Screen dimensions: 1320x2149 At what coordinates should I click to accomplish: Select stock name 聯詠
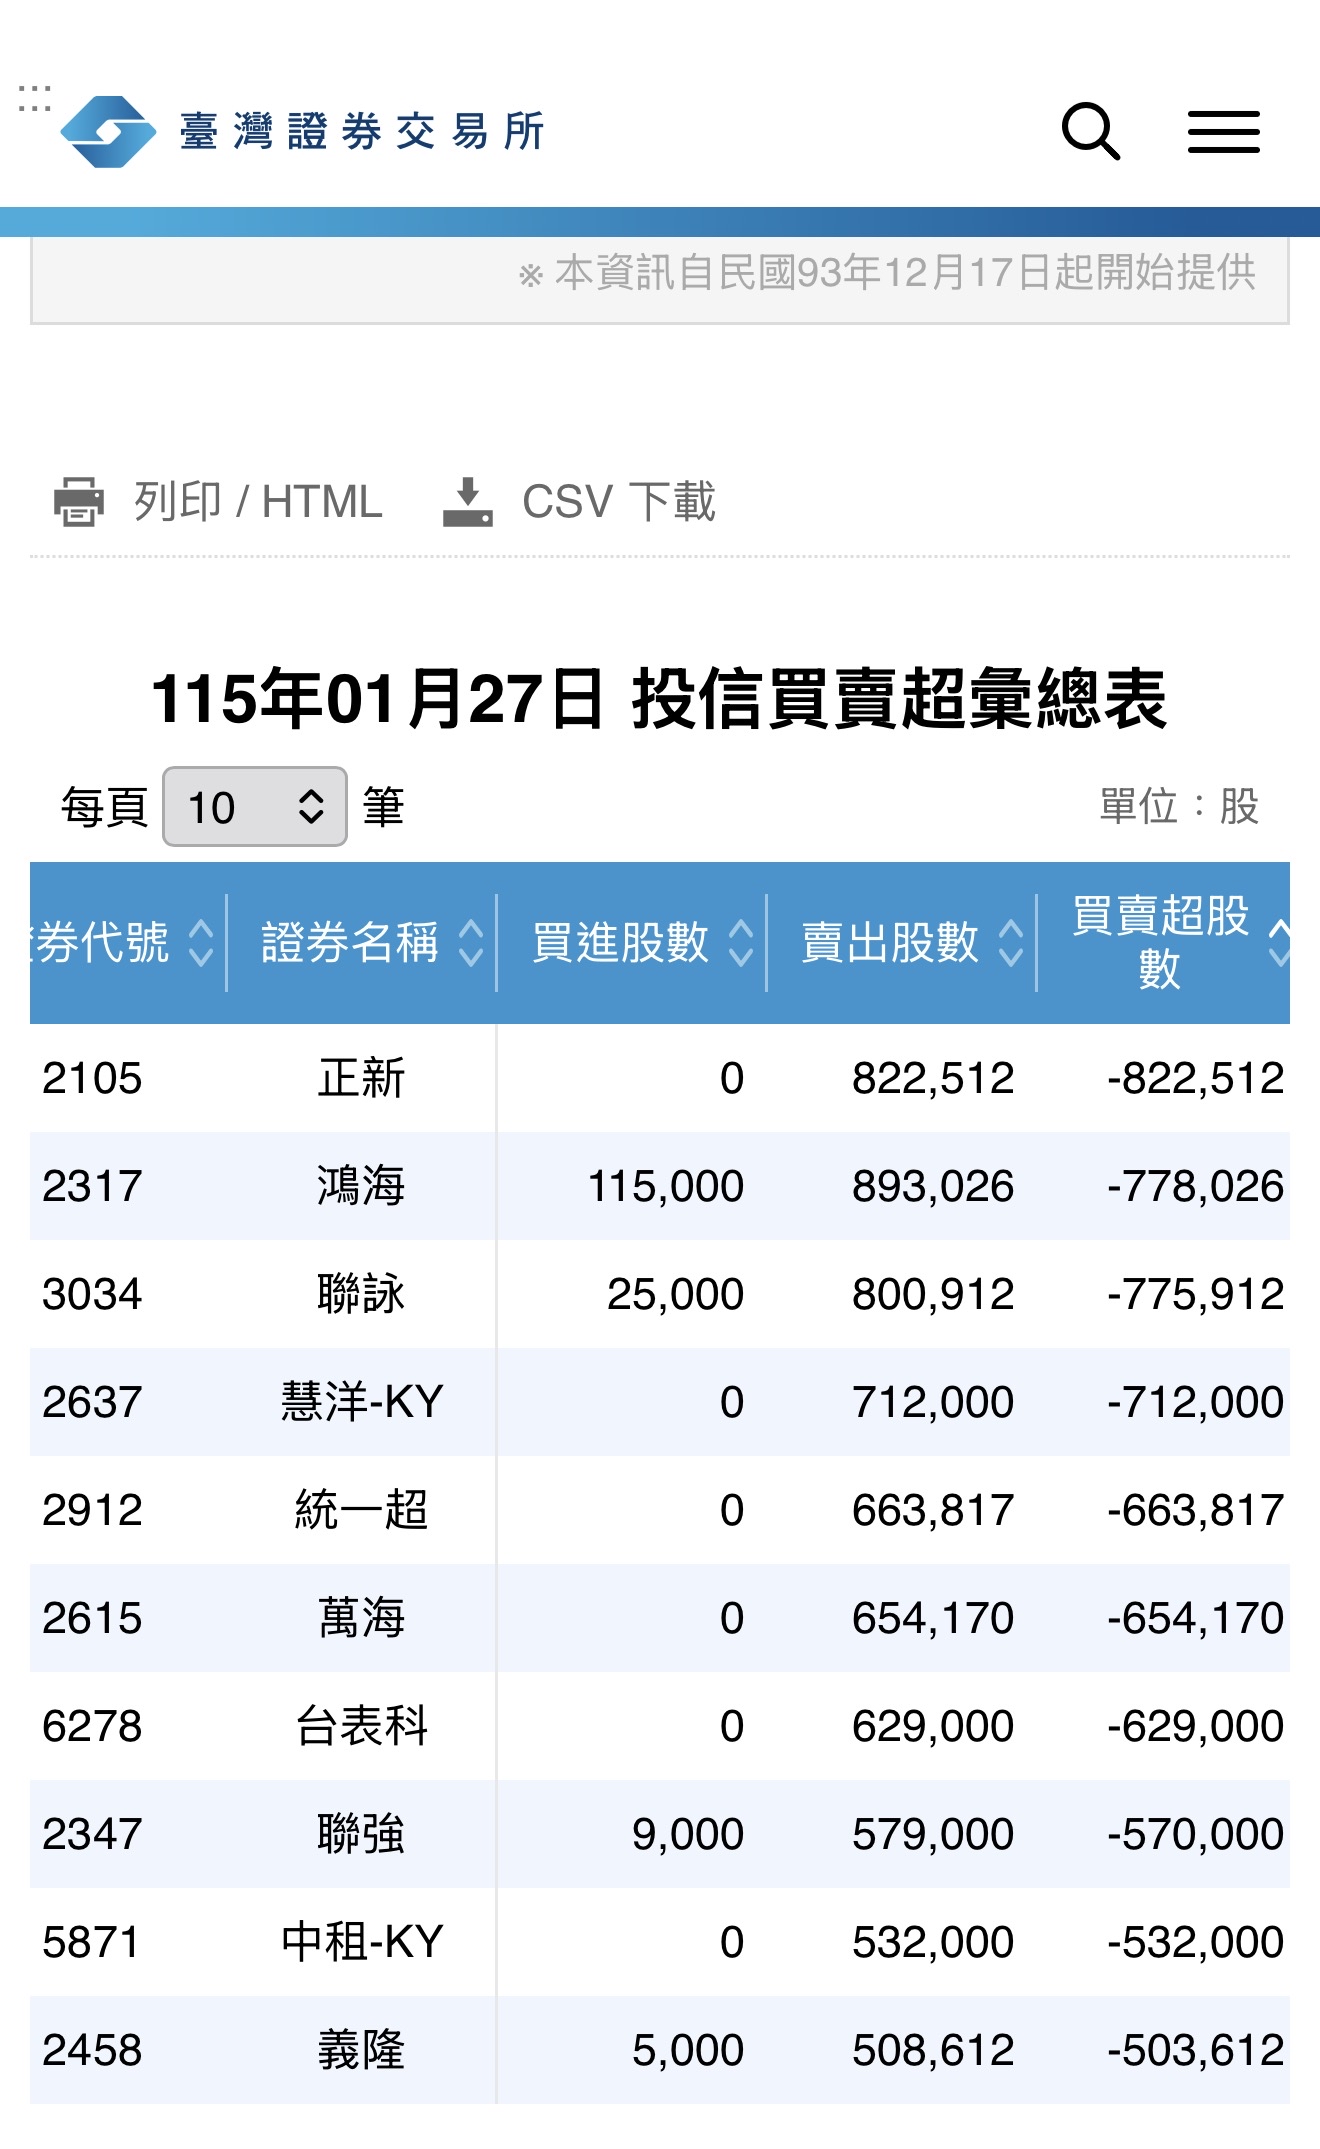361,1294
